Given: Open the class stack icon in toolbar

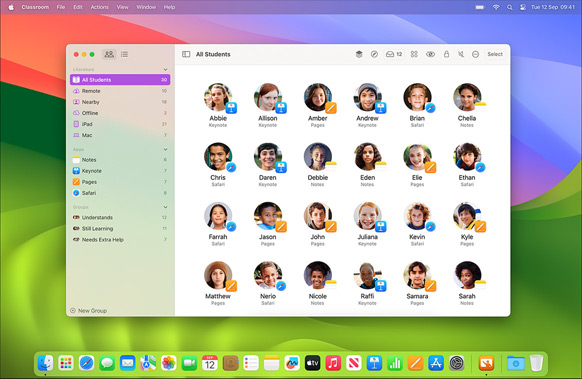Looking at the screenshot, I should tap(359, 54).
